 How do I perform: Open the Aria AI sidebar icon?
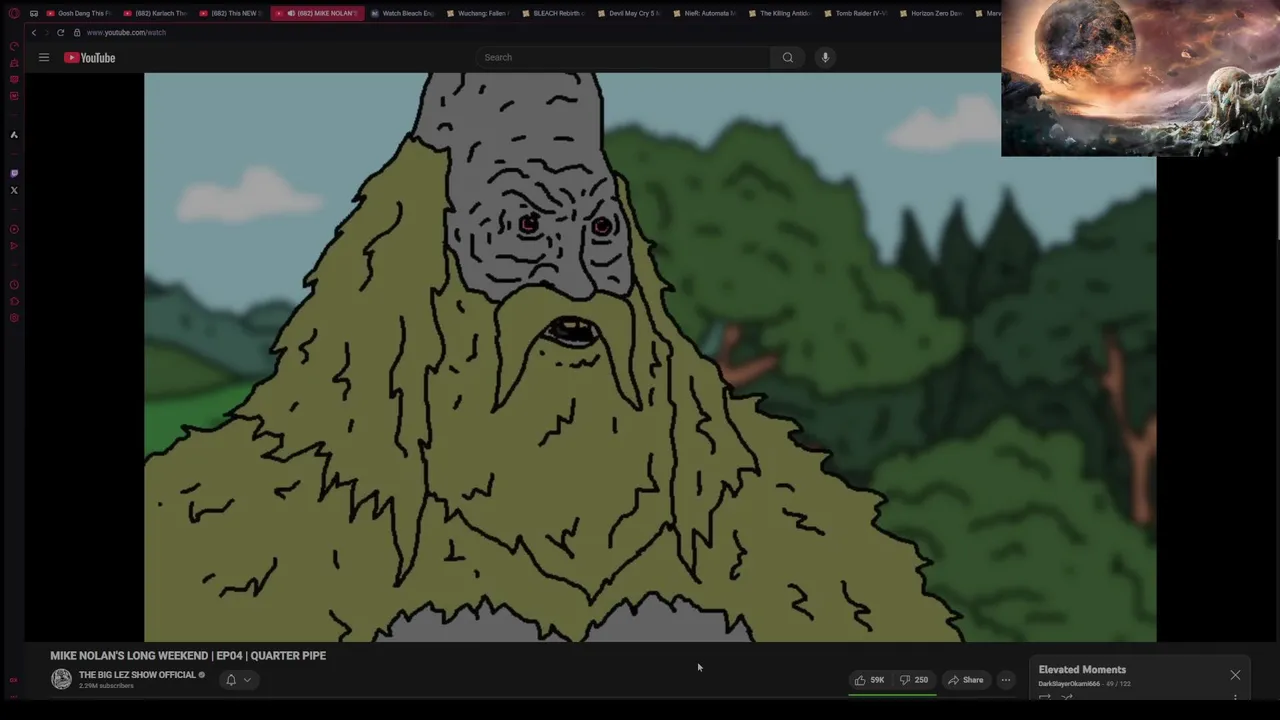pos(14,134)
